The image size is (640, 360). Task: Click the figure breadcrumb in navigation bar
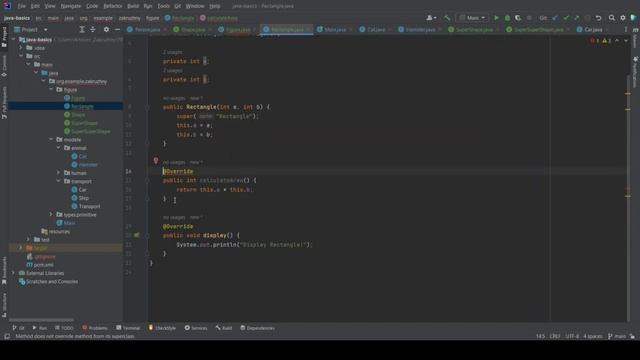pos(152,18)
